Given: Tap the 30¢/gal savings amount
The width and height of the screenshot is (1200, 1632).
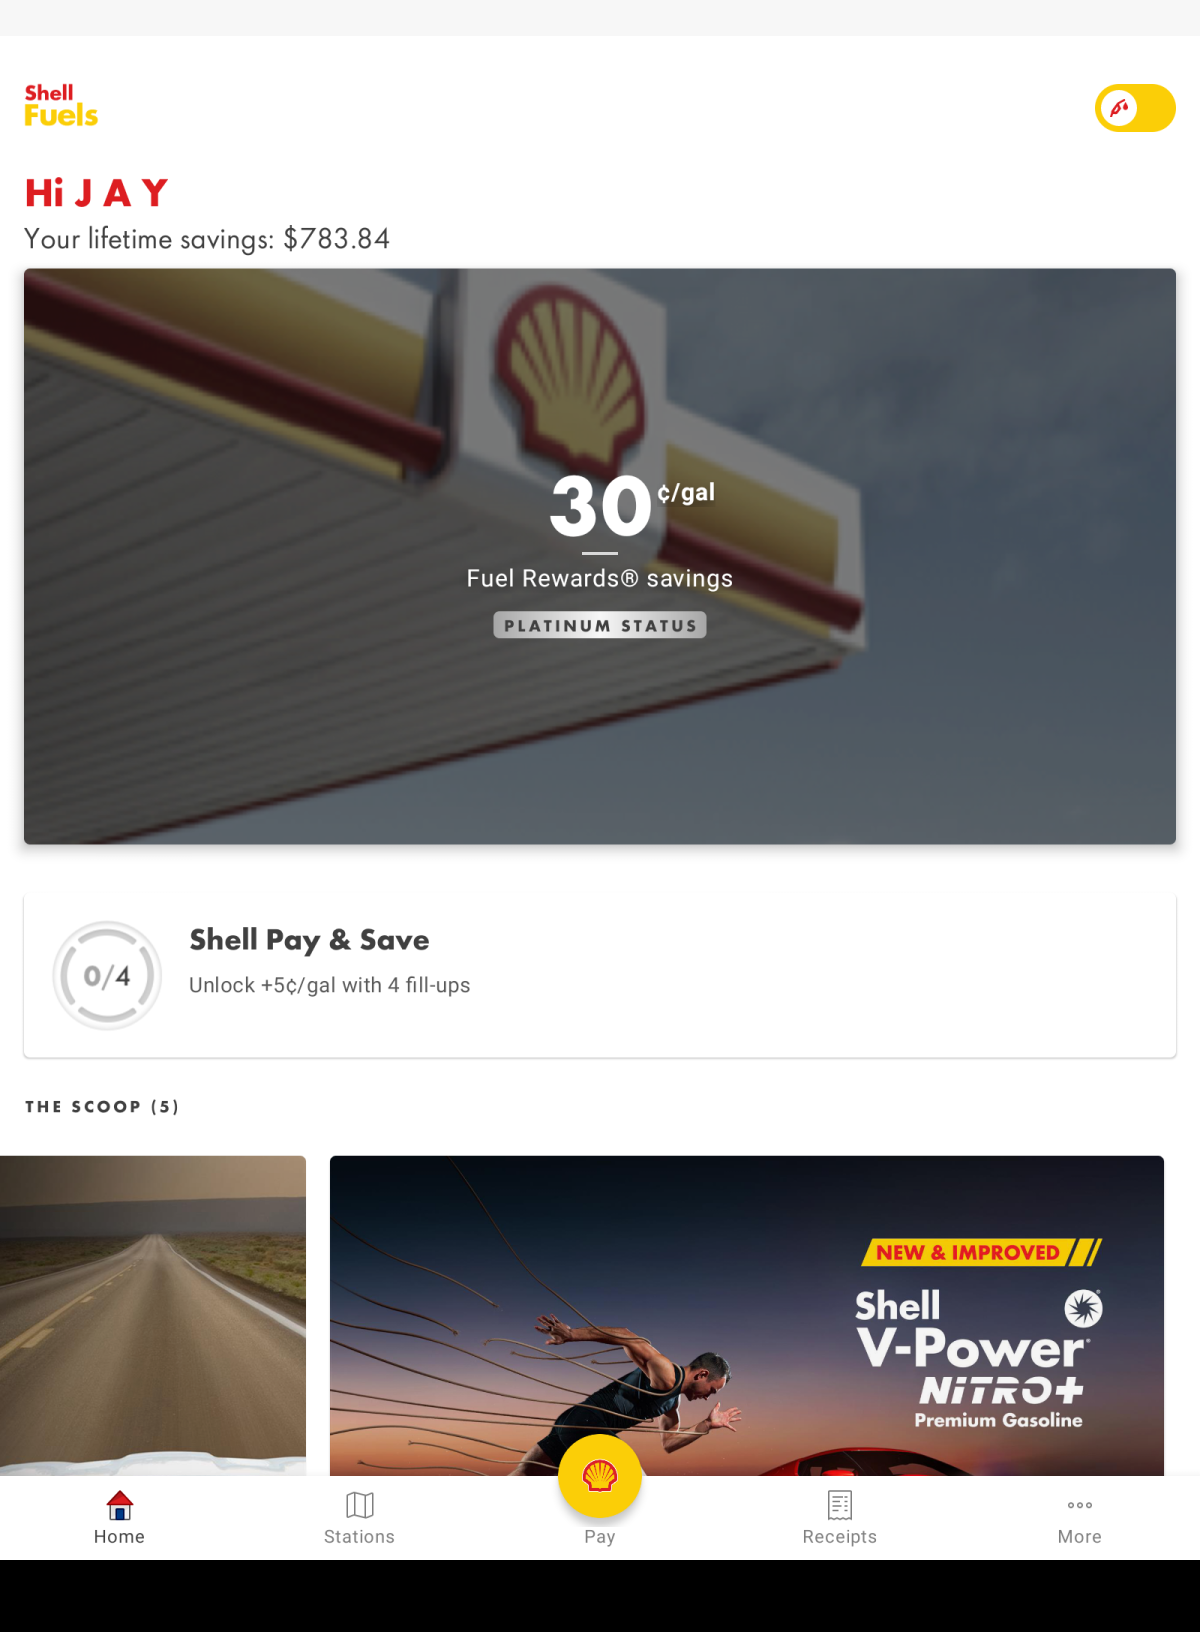Looking at the screenshot, I should click(632, 506).
